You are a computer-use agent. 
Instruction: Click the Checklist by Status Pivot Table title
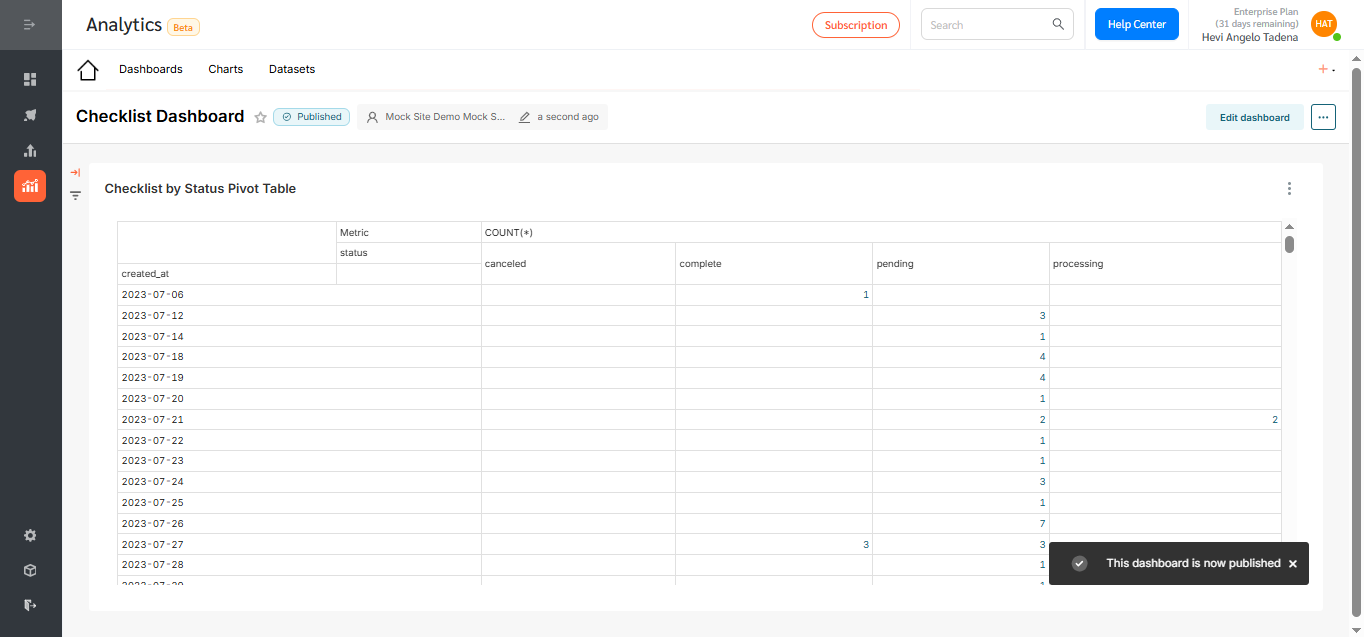coord(200,188)
